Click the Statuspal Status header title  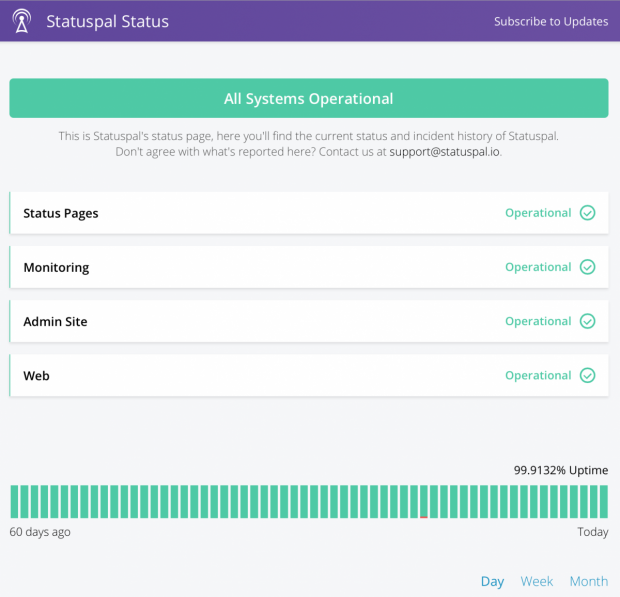(107, 21)
